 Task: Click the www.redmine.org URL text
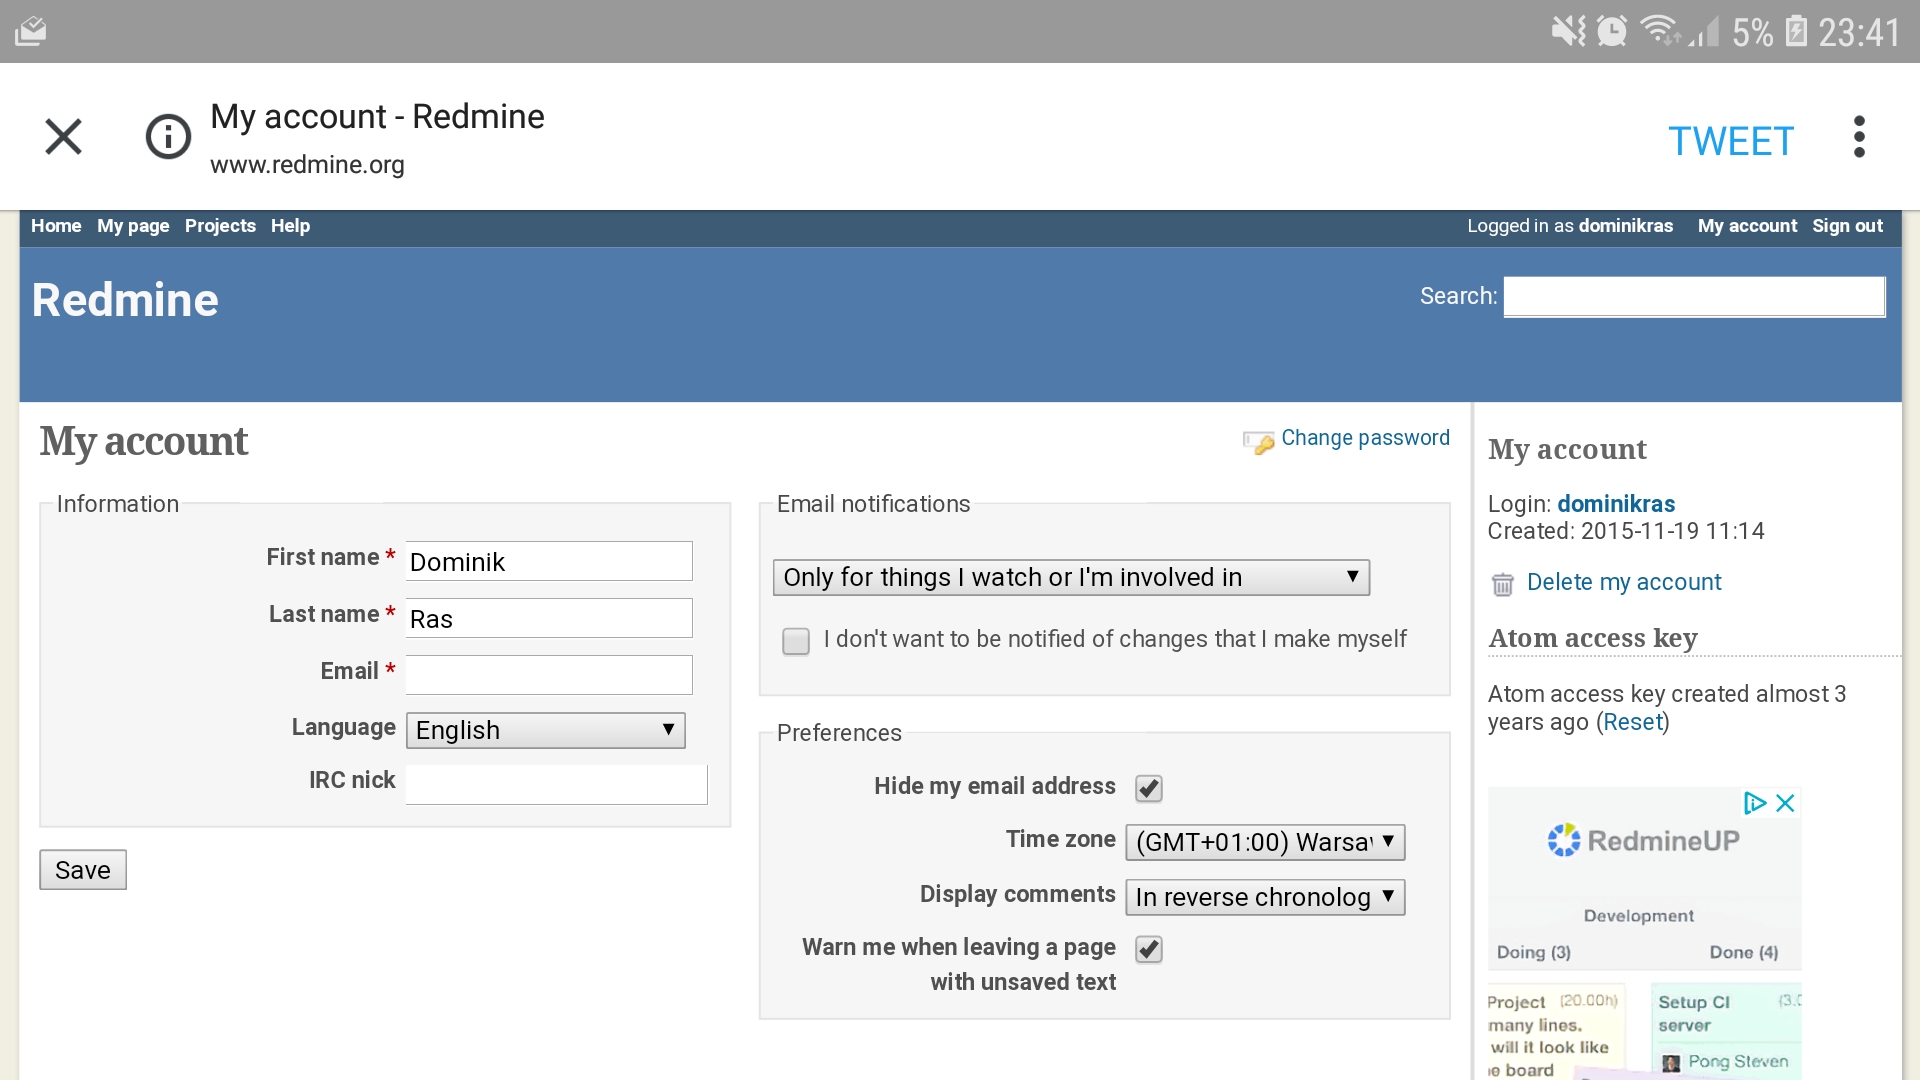pyautogui.click(x=307, y=165)
